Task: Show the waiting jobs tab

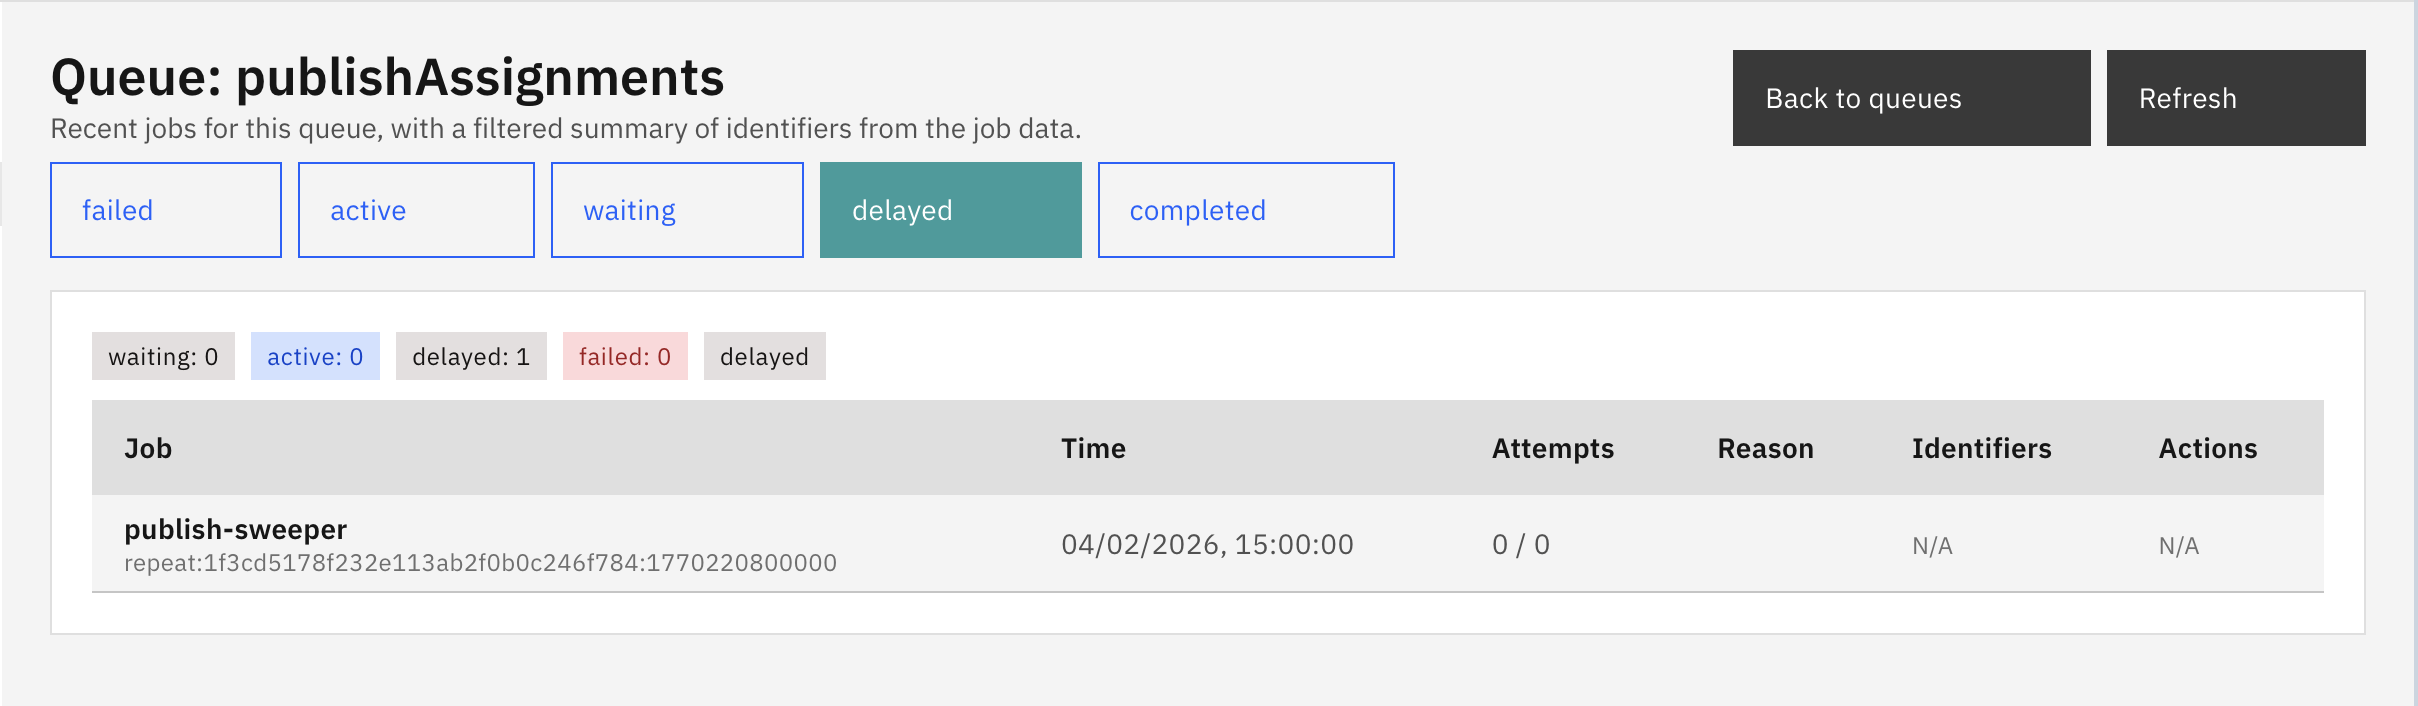Action: click(x=677, y=210)
